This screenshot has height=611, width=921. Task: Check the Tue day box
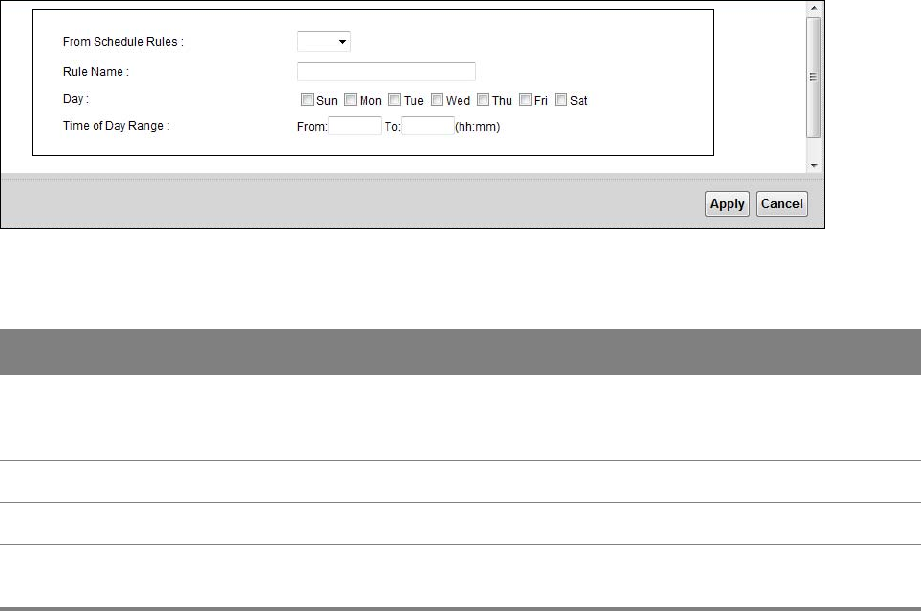395,100
